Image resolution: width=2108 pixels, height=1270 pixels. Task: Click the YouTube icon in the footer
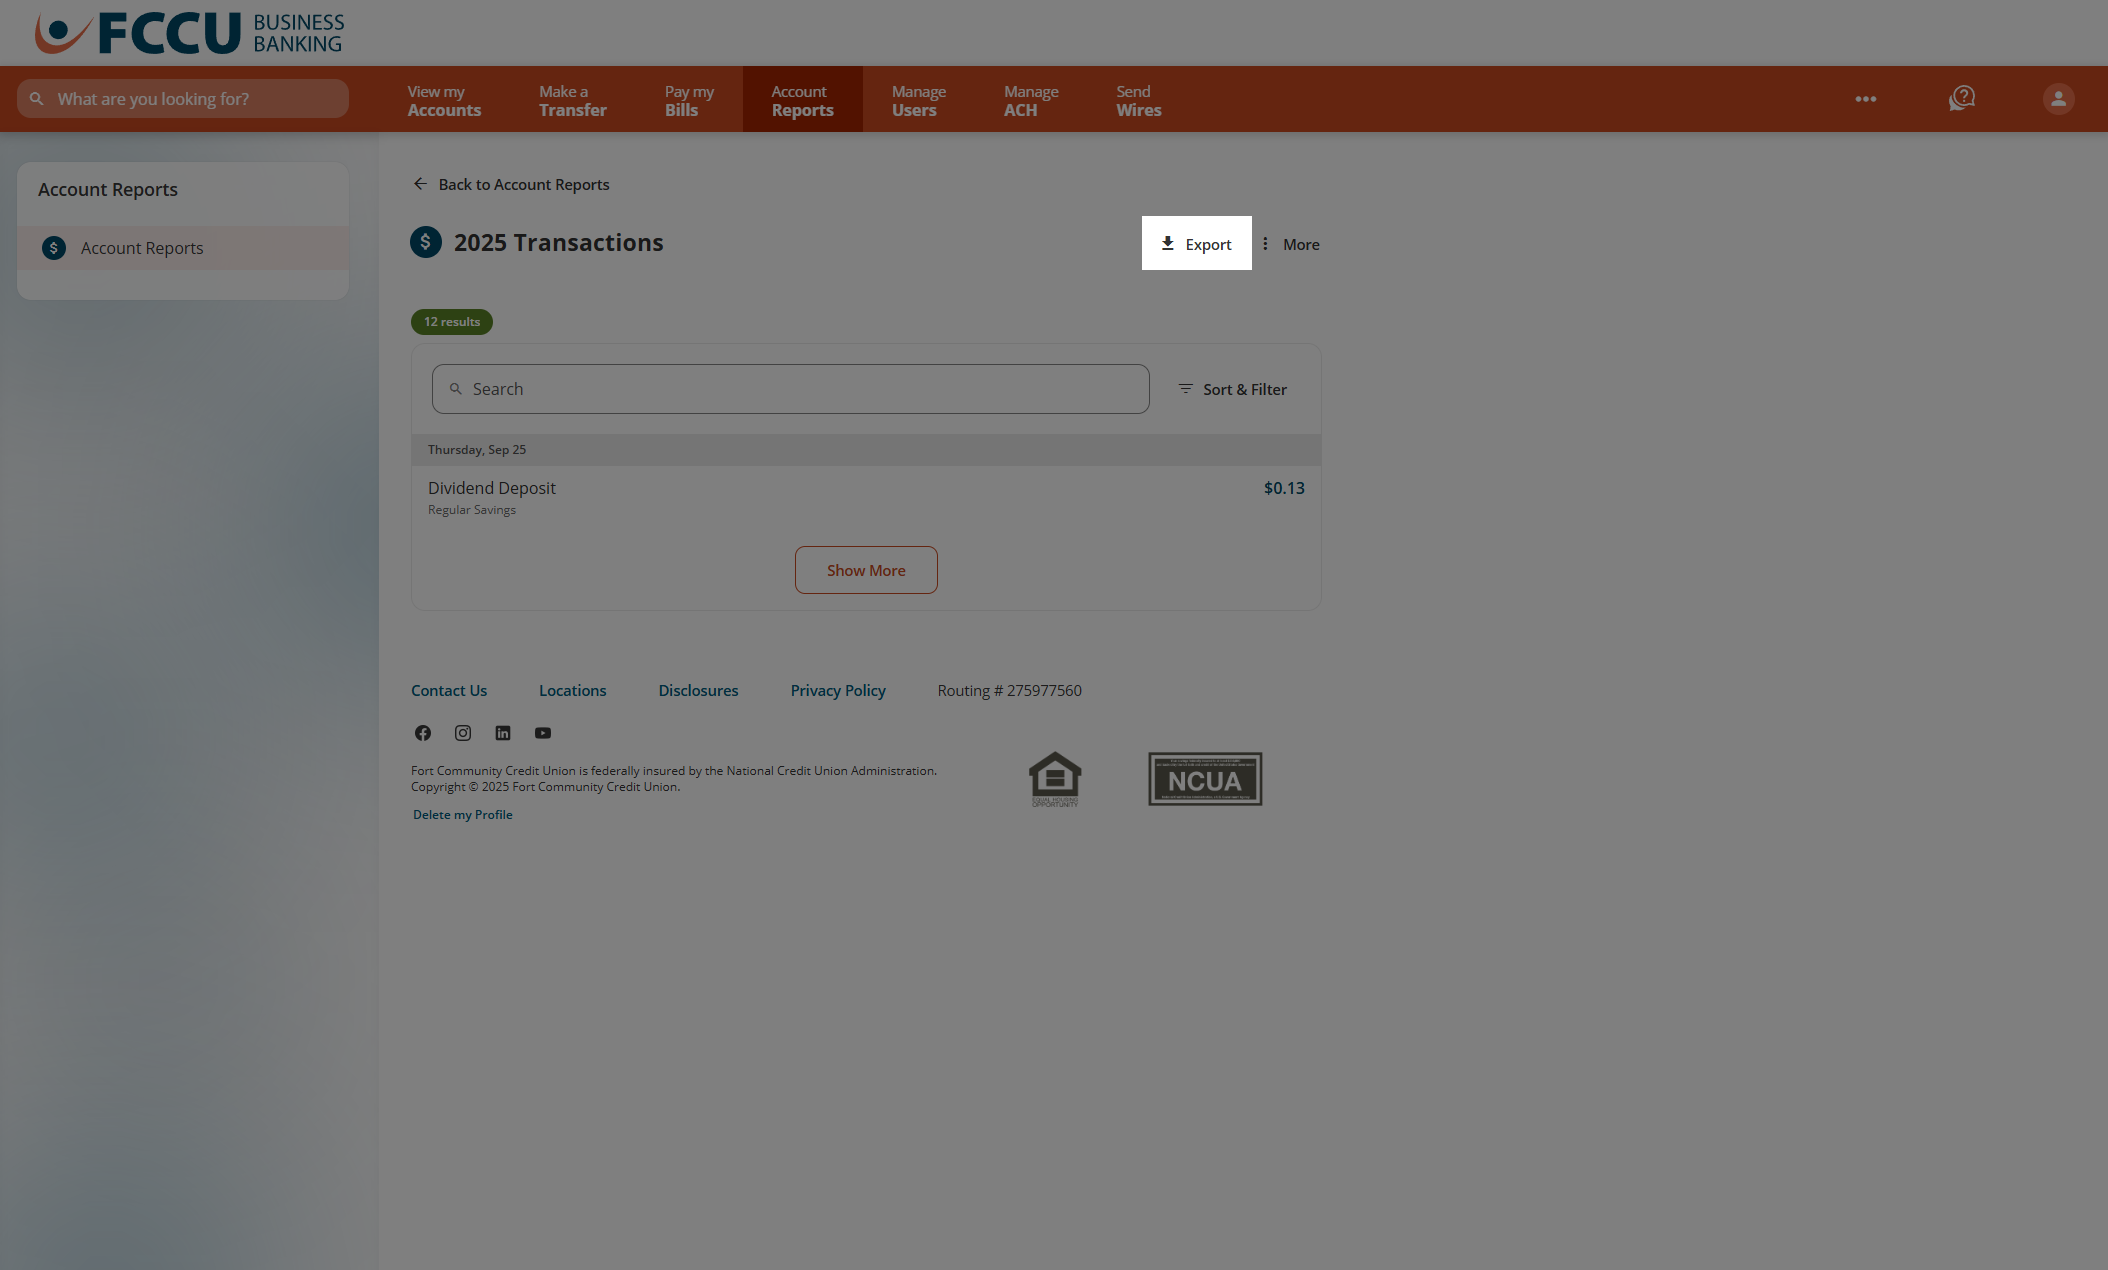[542, 733]
